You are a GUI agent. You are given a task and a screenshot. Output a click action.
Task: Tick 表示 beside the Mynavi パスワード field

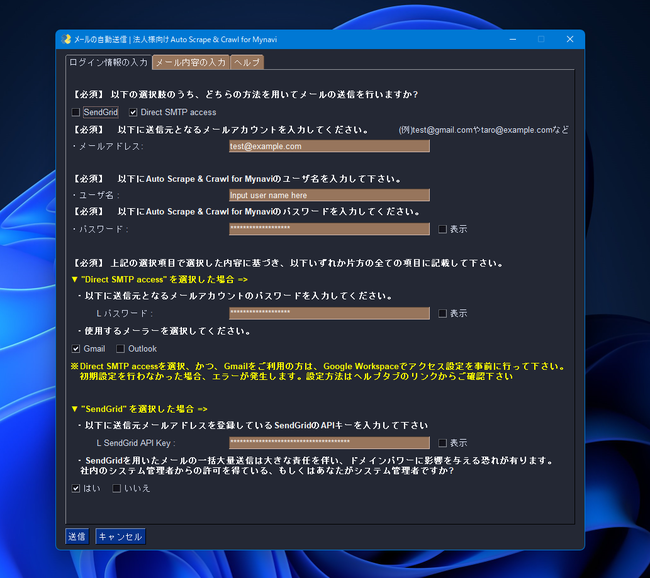click(x=443, y=229)
